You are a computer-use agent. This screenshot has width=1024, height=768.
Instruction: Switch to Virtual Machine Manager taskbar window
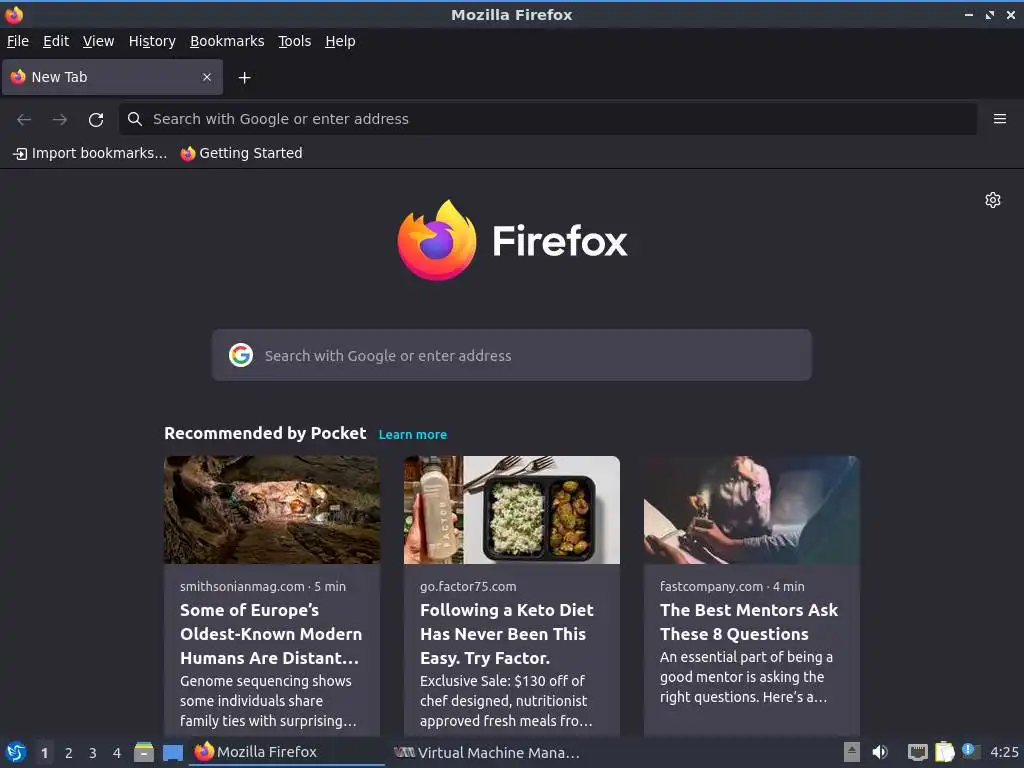click(x=487, y=752)
